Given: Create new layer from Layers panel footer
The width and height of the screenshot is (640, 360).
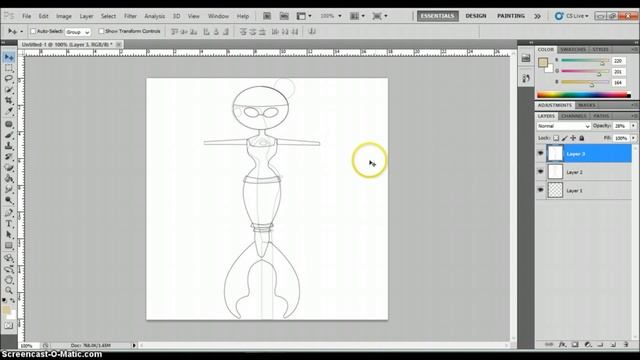Looking at the screenshot, I should (x=613, y=344).
